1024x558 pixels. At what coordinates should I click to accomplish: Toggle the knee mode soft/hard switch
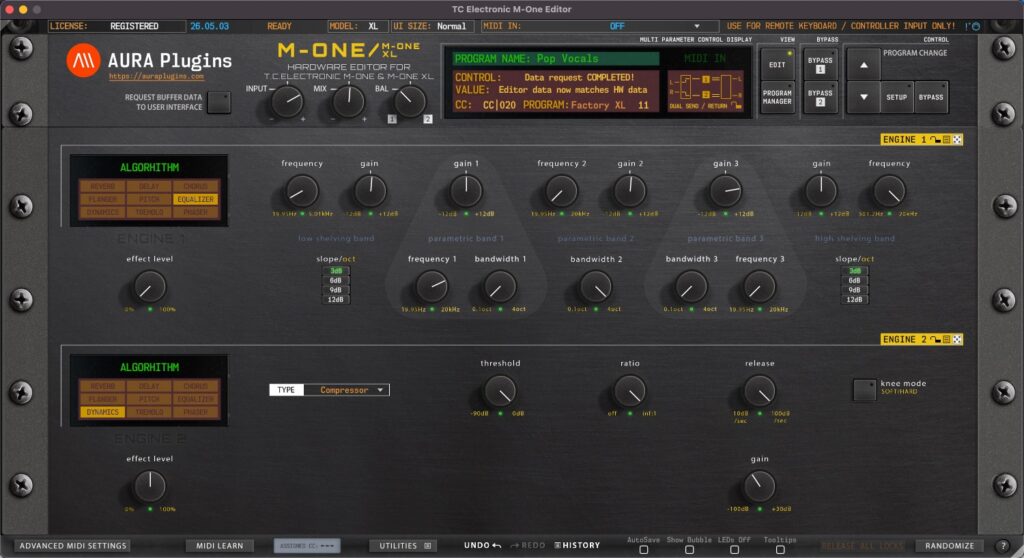click(x=865, y=390)
